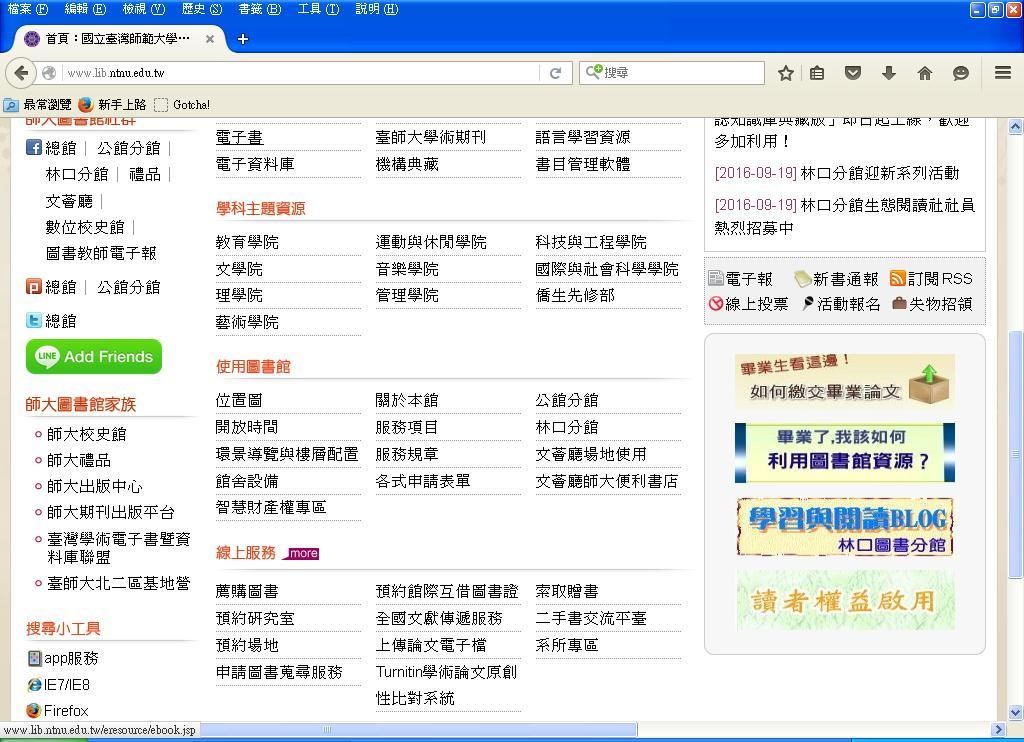Viewport: 1024px width, 742px height.
Task: Open the 工具 menu
Action: point(318,9)
